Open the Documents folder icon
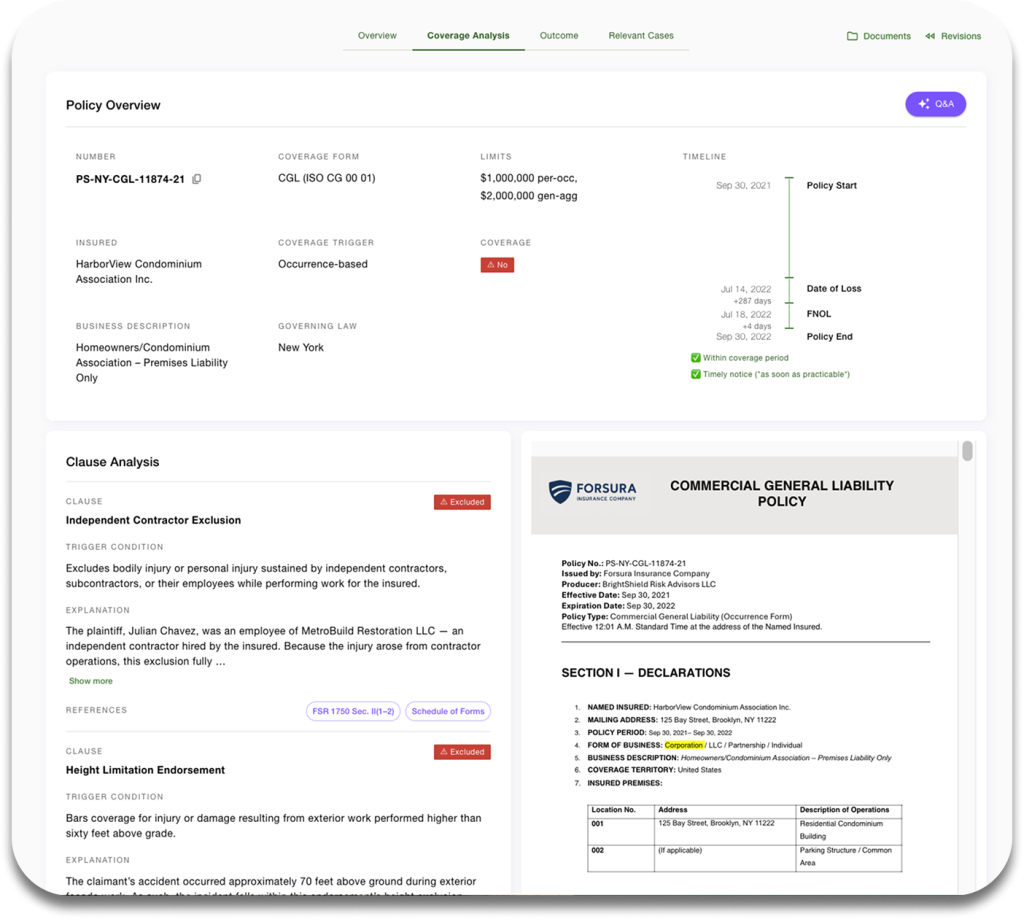1024x919 pixels. tap(852, 36)
